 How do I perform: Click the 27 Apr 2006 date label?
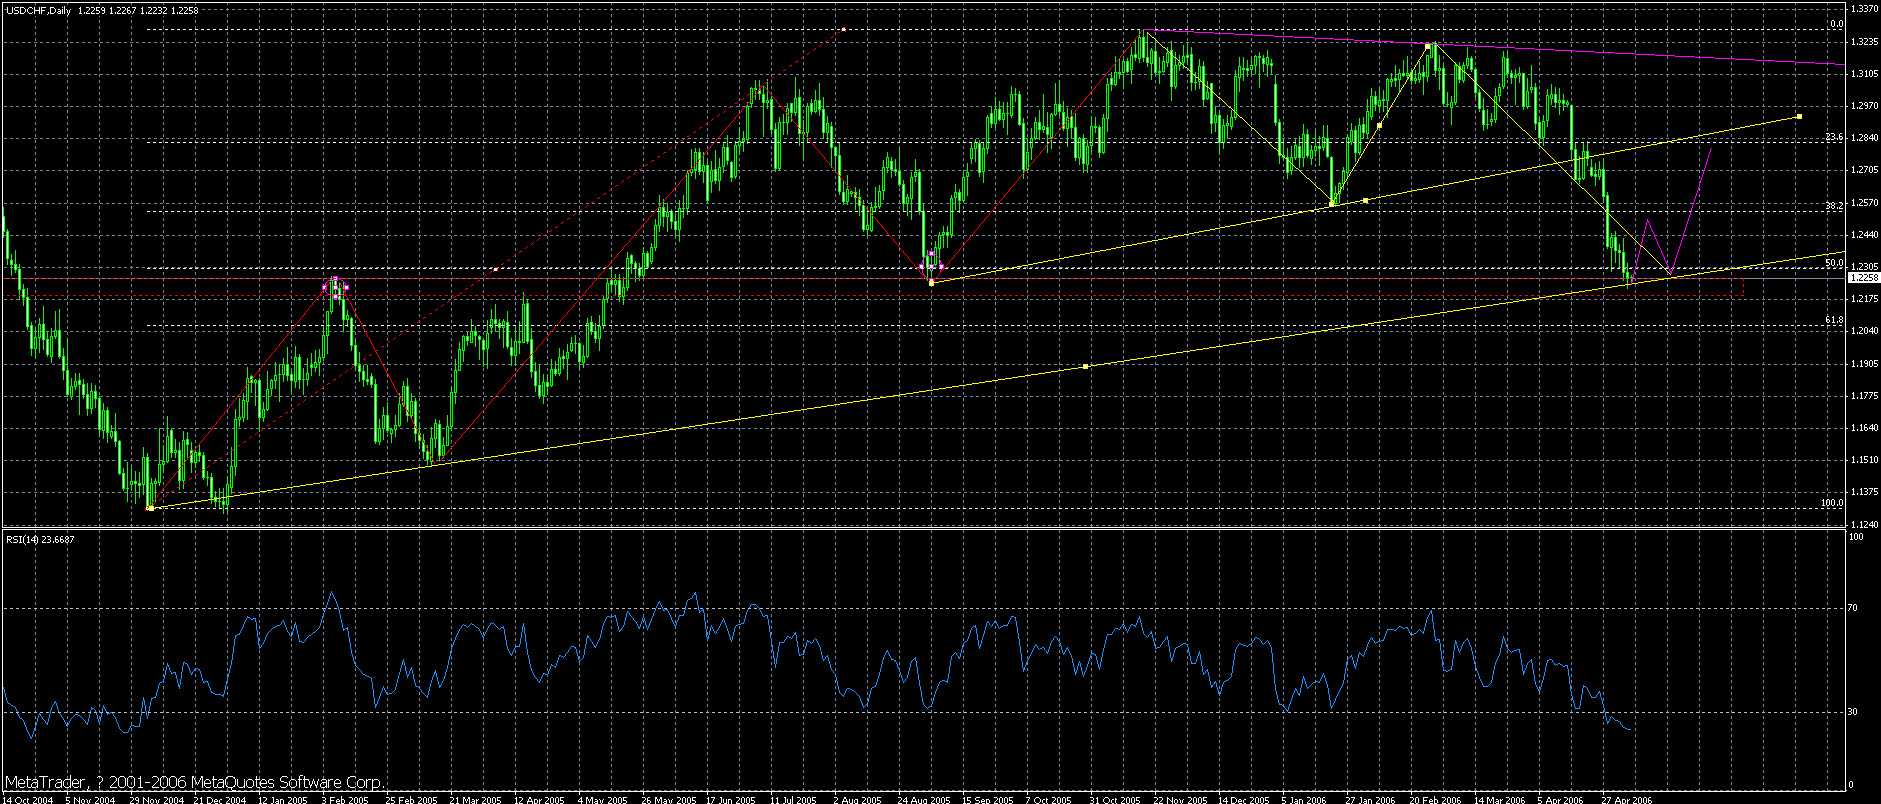1627,799
